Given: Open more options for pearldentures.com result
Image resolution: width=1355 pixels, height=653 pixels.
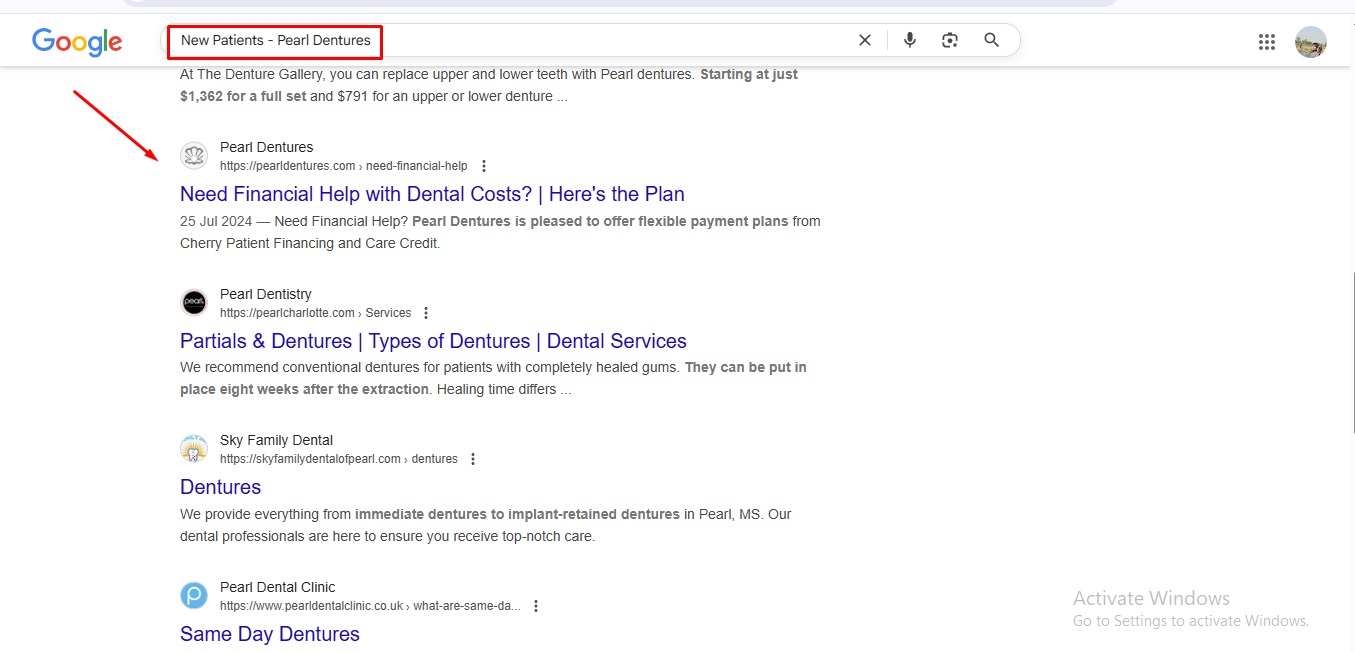Looking at the screenshot, I should tap(485, 166).
